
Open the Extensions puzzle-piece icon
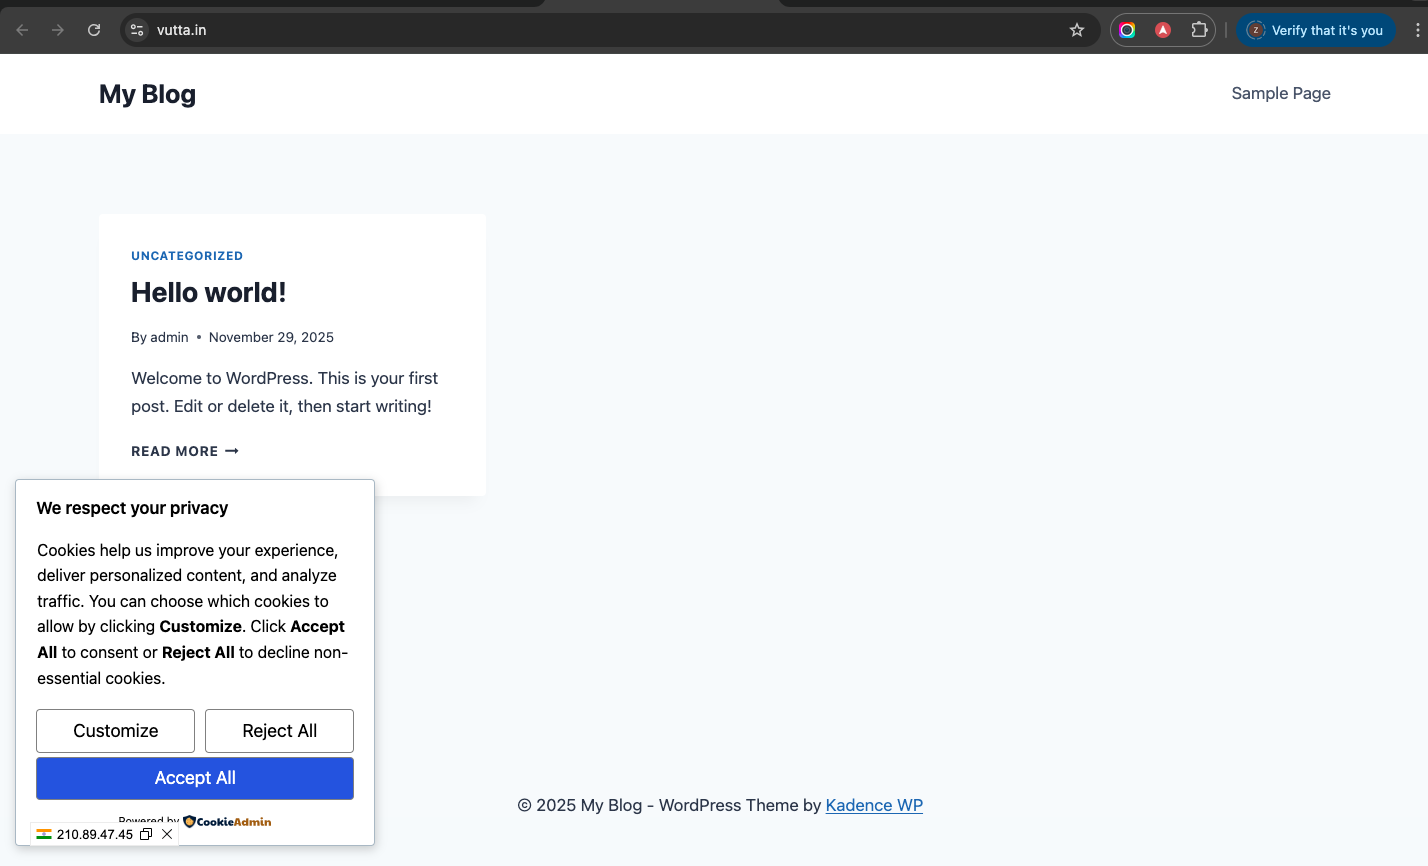tap(1199, 30)
